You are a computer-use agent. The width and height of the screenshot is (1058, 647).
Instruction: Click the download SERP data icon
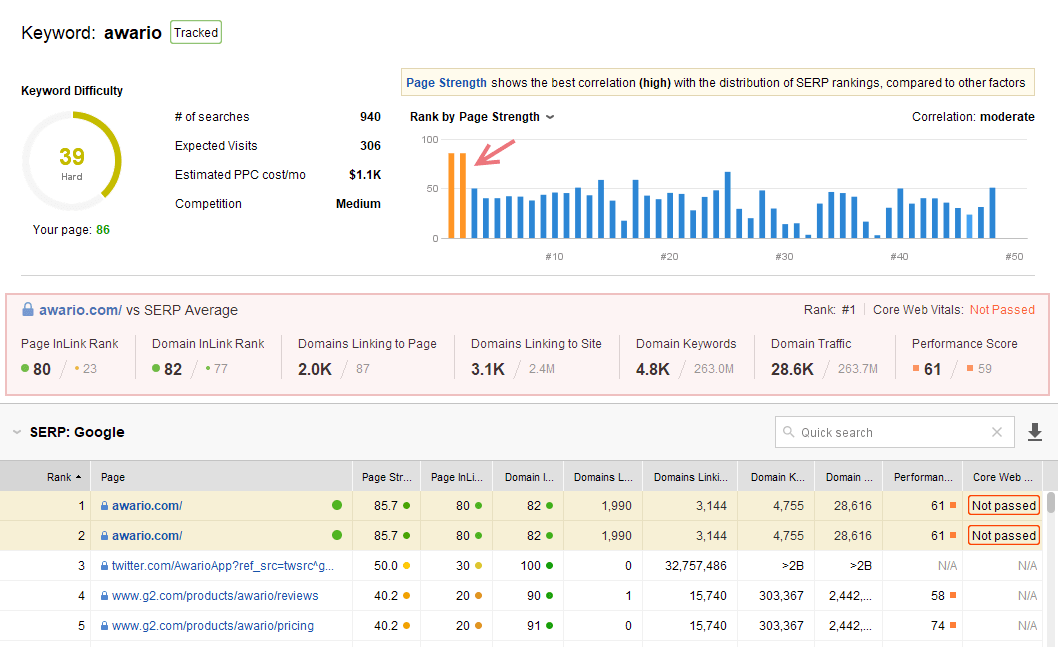tap(1034, 432)
